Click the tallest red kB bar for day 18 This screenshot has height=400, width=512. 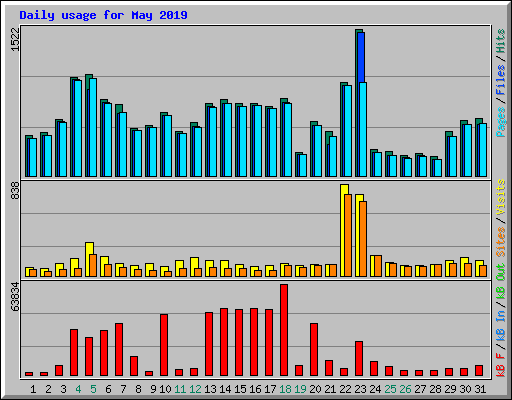pyautogui.click(x=284, y=330)
